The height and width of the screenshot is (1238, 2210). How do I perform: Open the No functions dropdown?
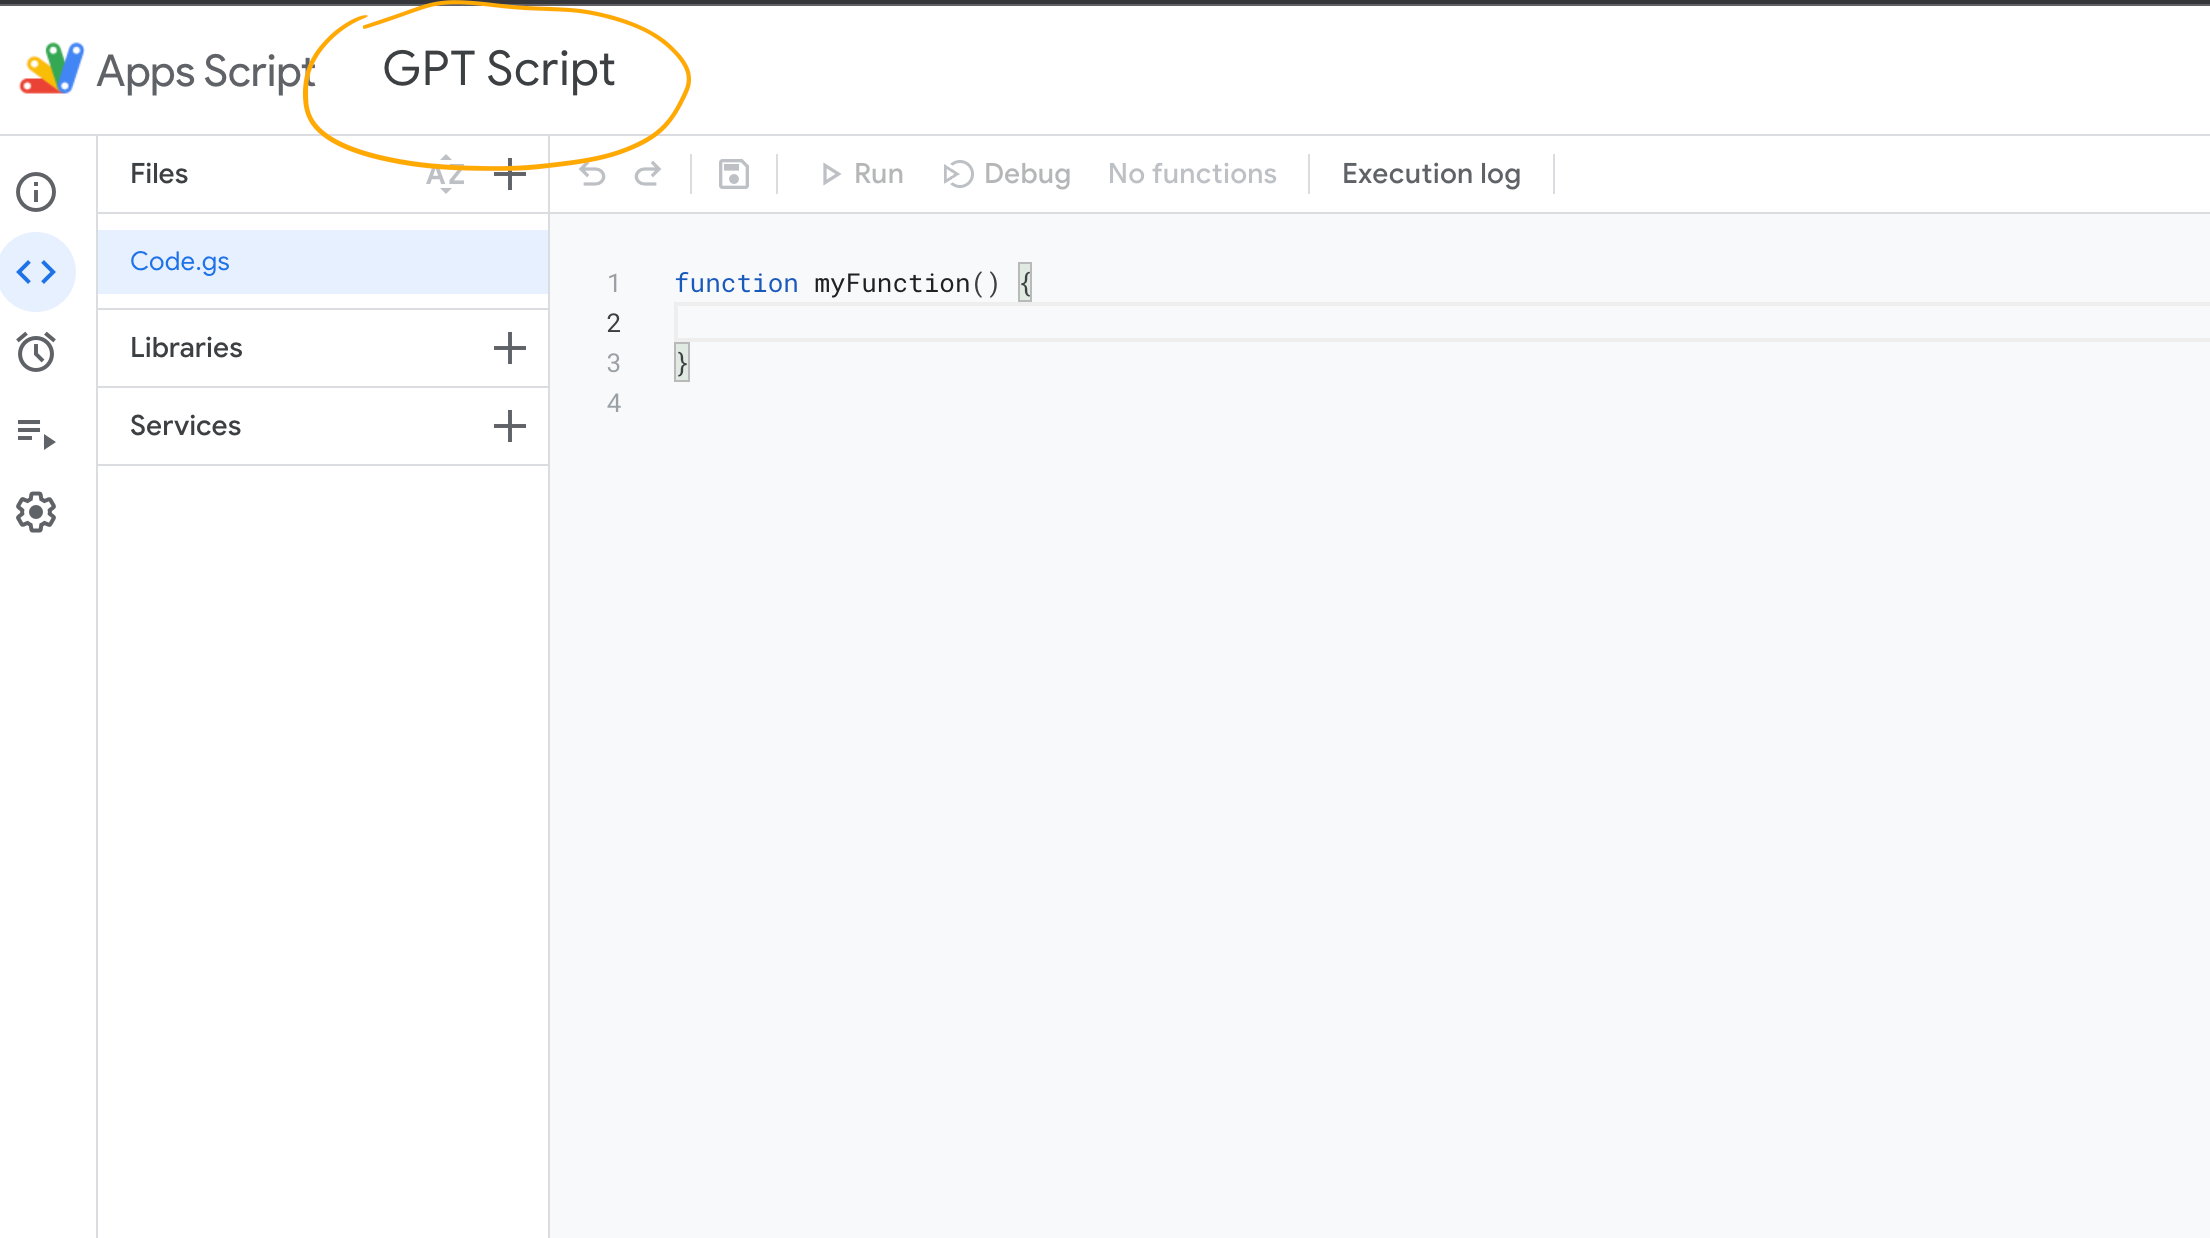(x=1192, y=174)
